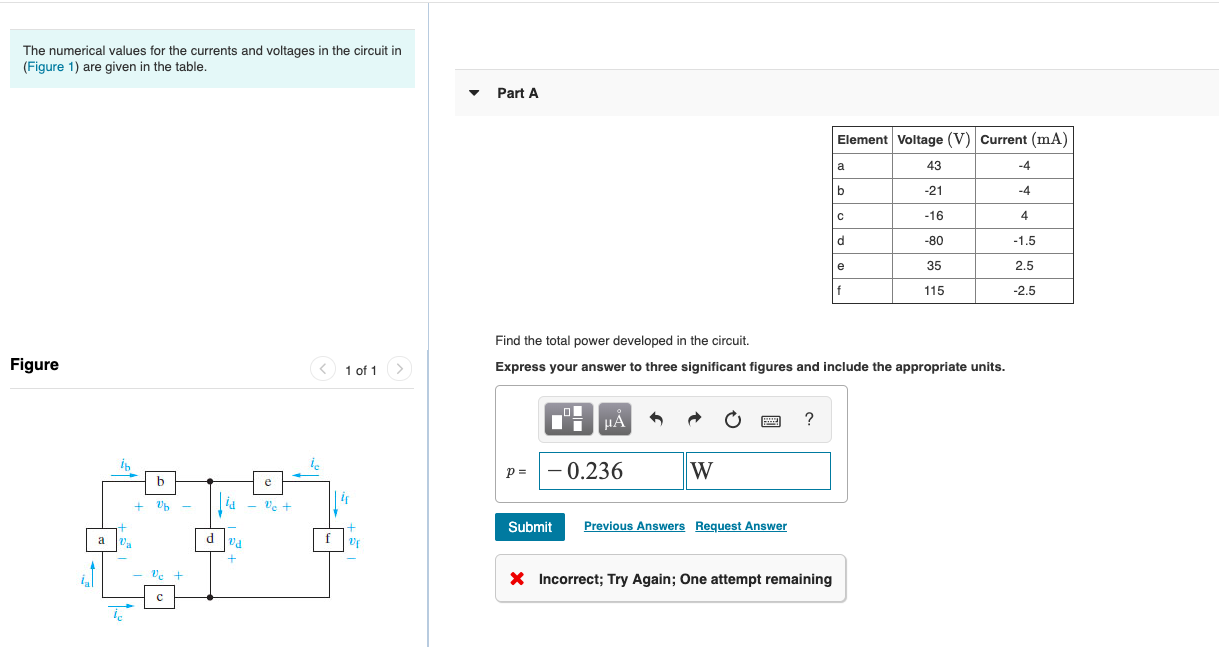Click Request Answer

[740, 526]
